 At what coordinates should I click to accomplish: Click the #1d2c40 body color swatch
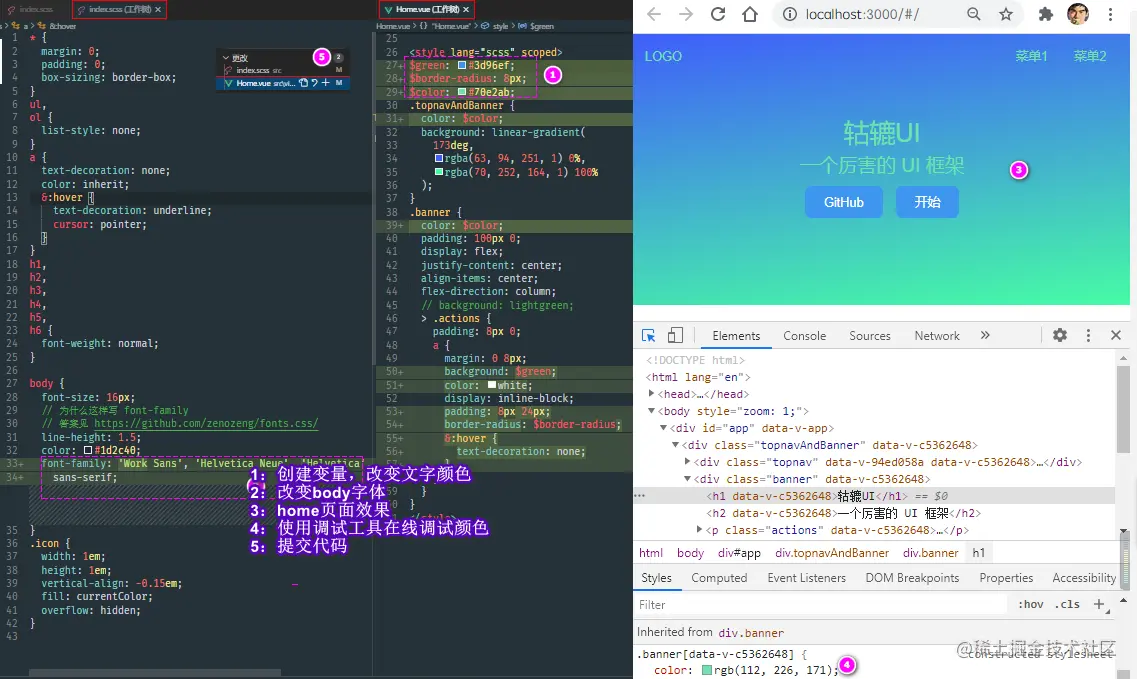(88, 450)
